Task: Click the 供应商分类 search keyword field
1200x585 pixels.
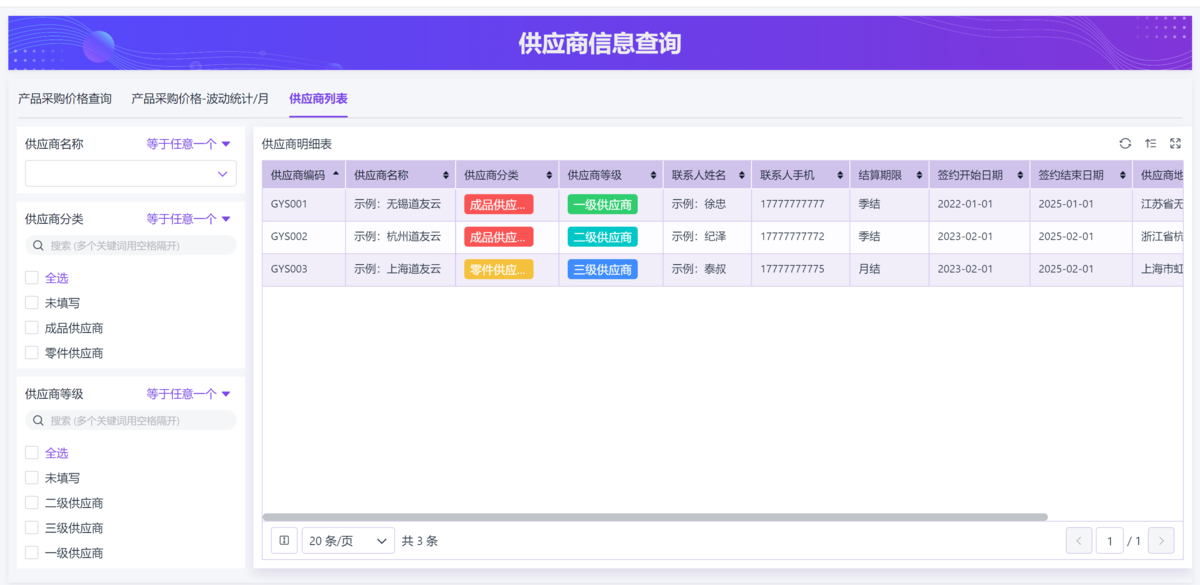Action: coord(131,245)
